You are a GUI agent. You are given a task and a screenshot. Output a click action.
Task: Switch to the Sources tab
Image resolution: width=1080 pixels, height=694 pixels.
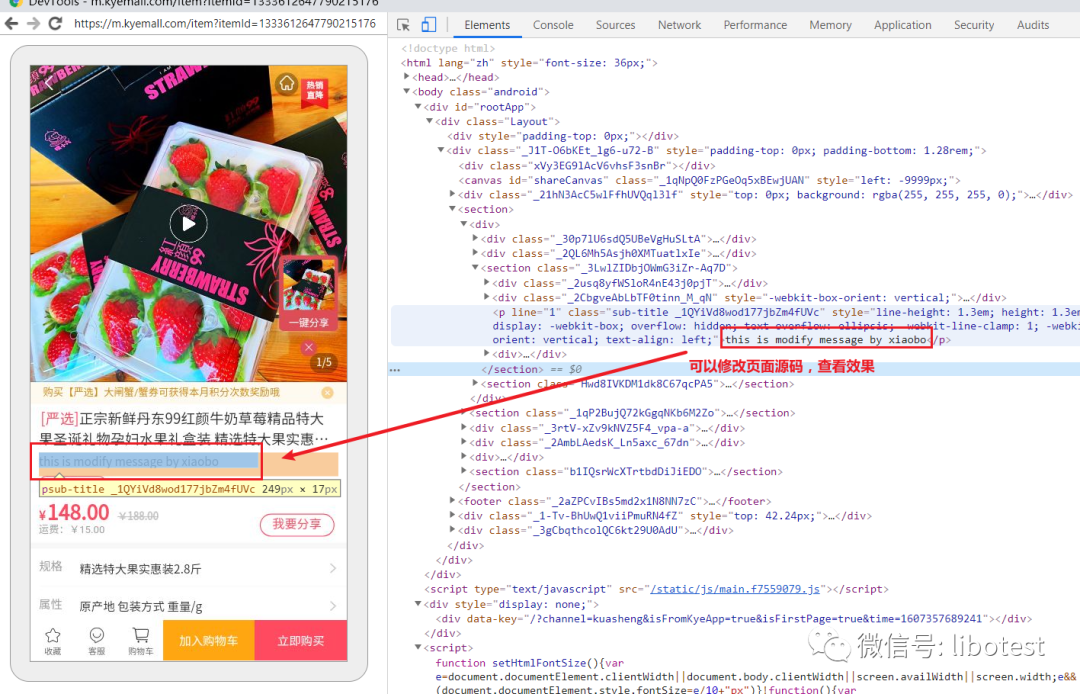click(x=615, y=25)
